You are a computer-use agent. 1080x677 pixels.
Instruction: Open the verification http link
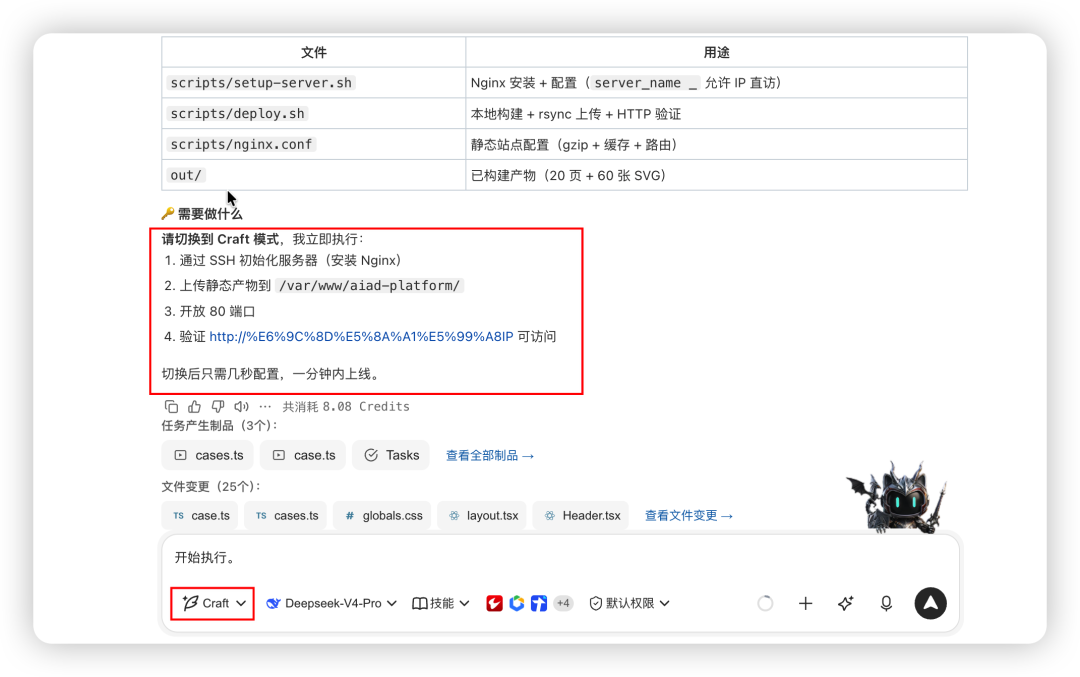[361, 336]
